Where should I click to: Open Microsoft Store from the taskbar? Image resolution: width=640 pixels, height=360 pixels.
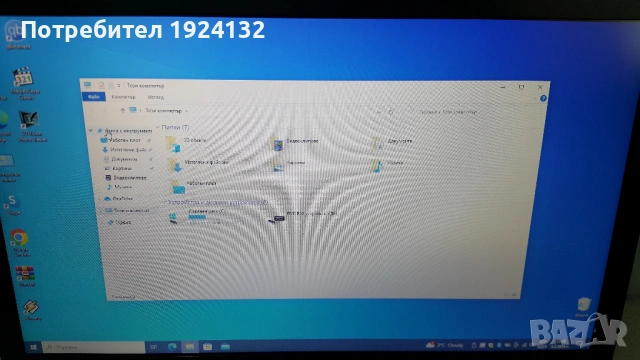pos(207,347)
